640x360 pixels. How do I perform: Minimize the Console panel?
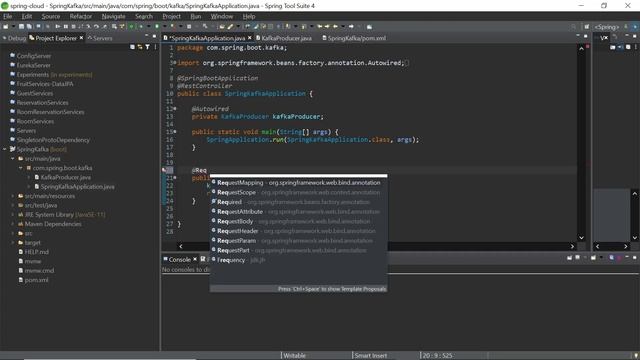pos(627,258)
